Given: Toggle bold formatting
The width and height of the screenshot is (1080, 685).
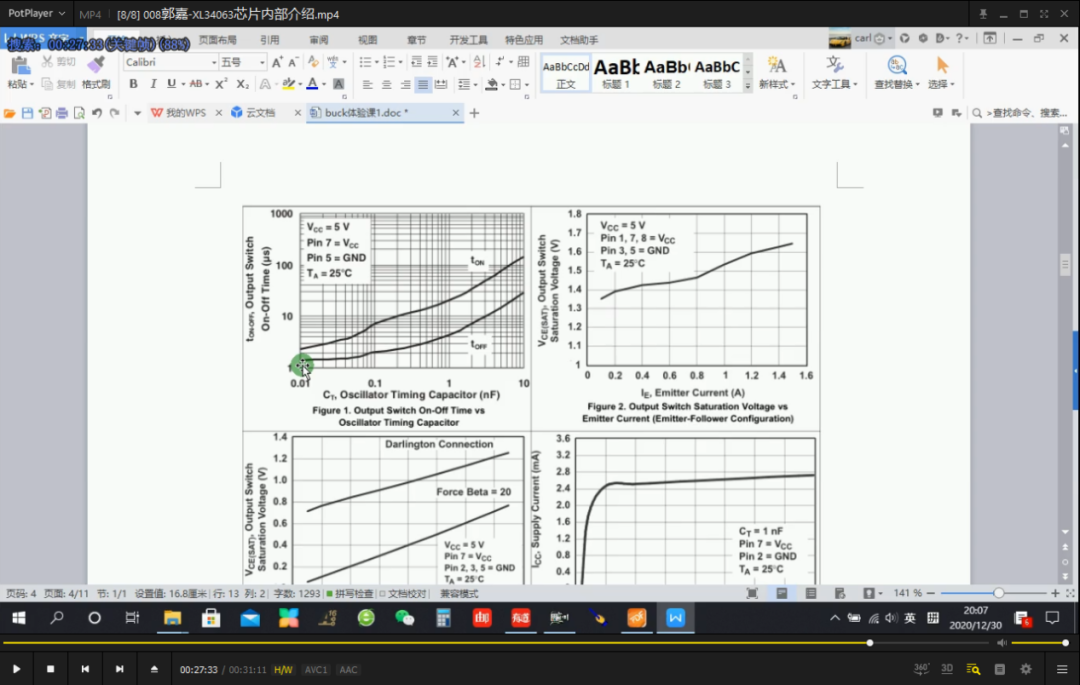Looking at the screenshot, I should tap(133, 84).
